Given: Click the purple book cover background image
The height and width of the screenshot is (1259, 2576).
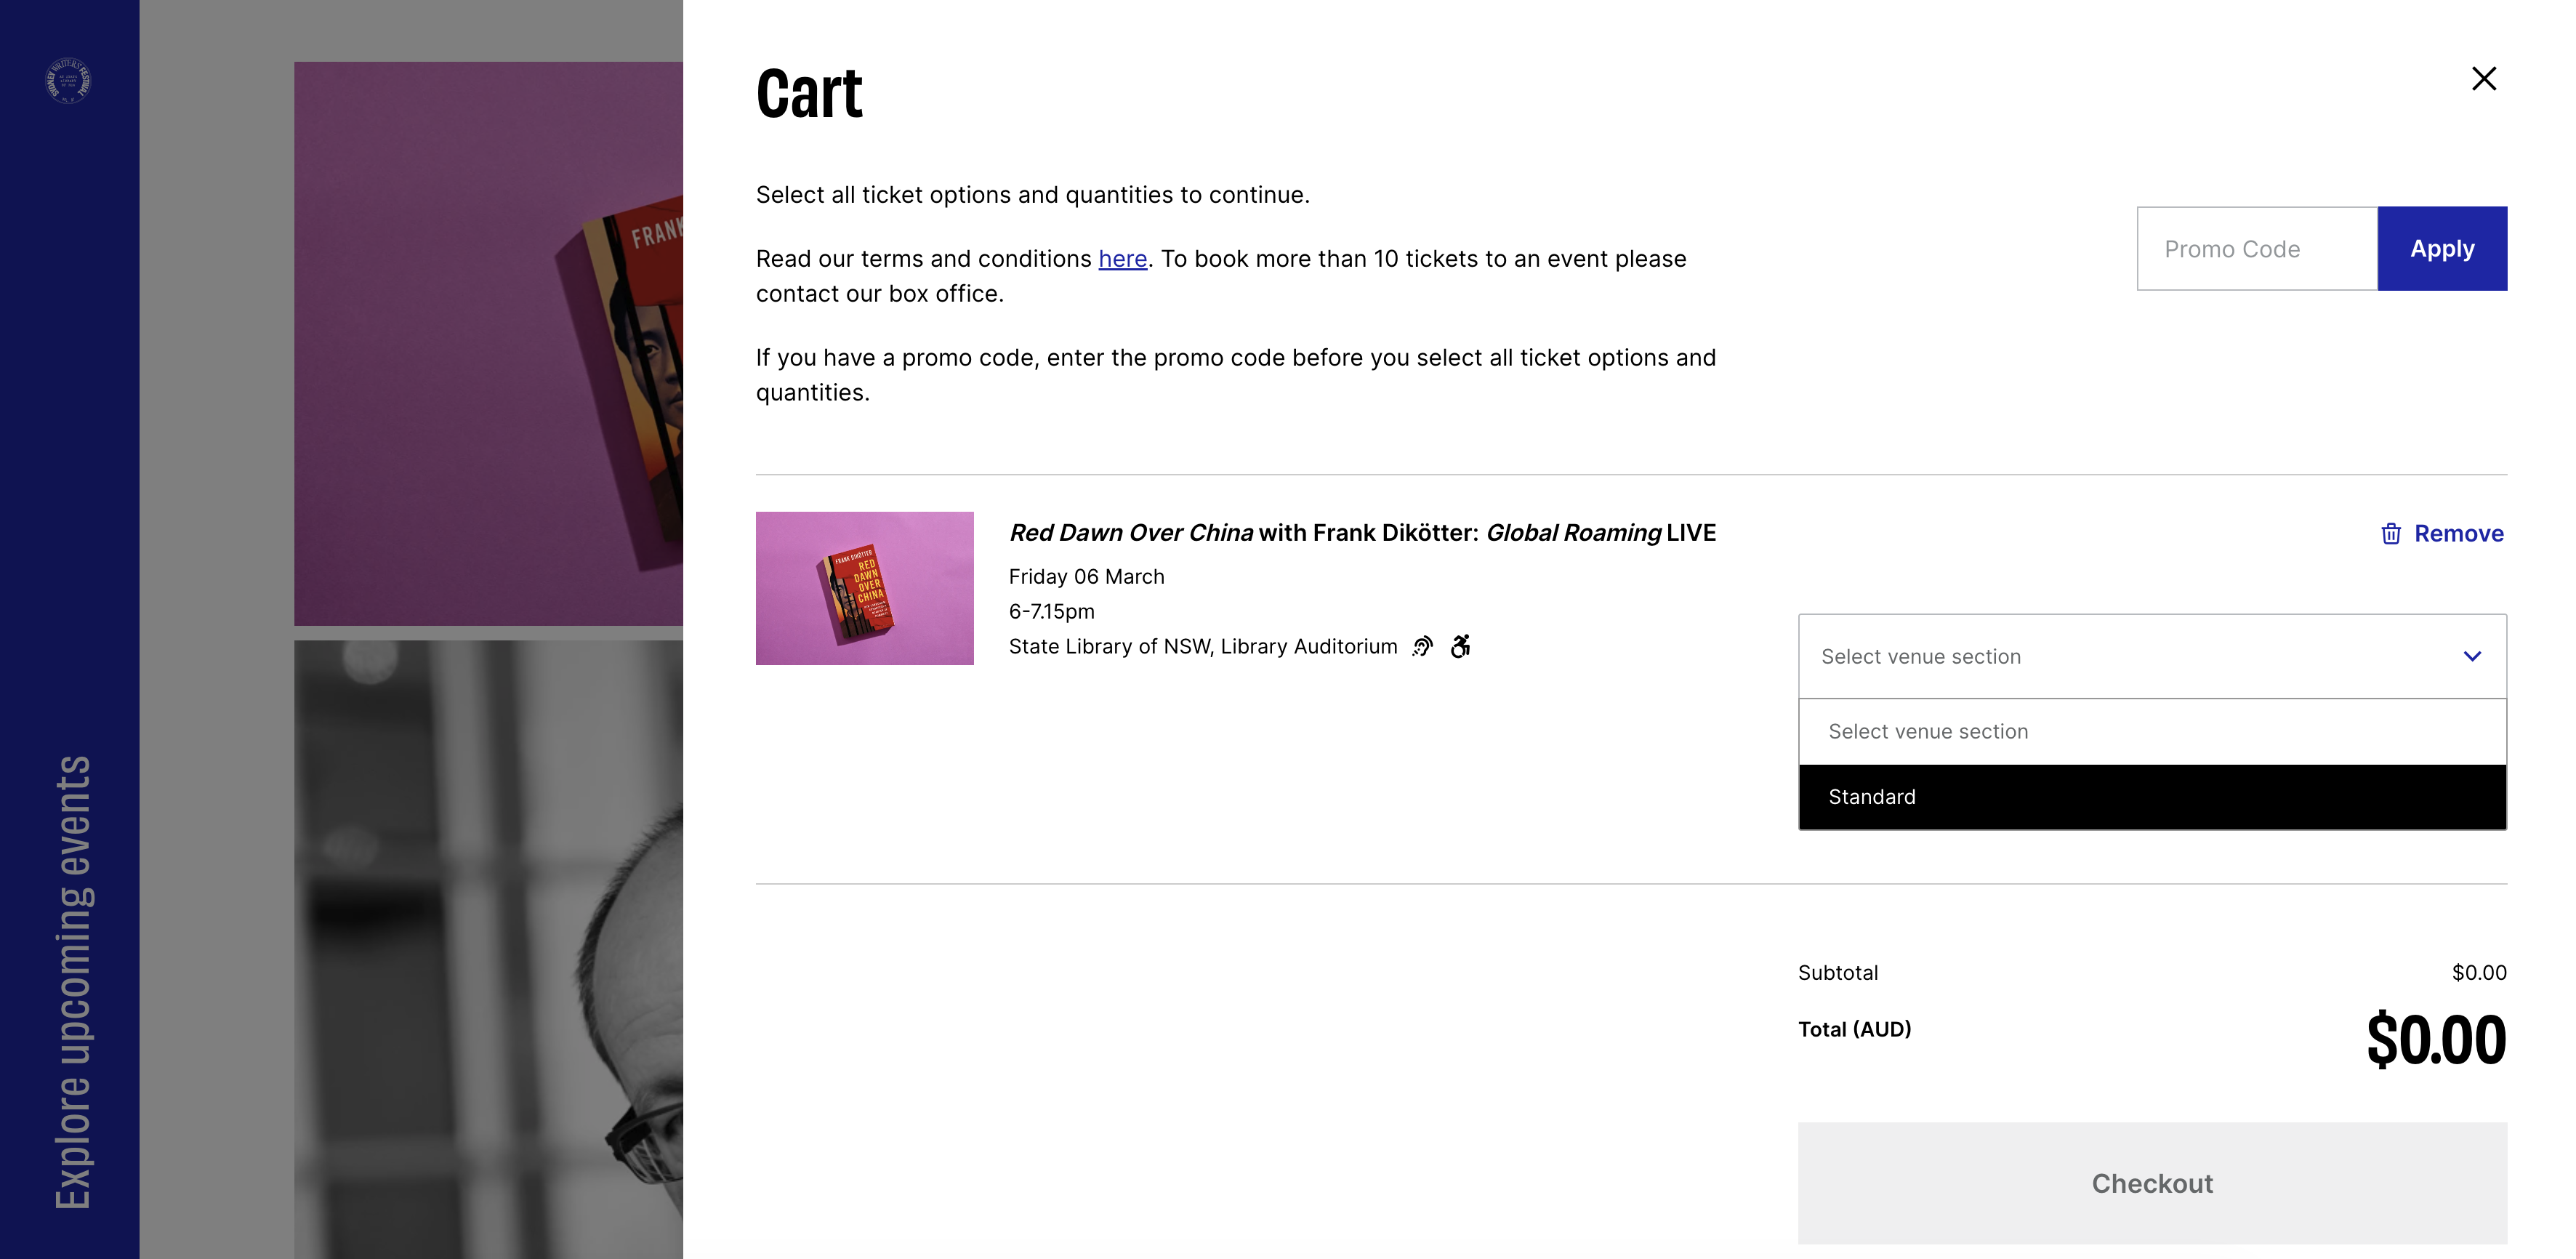Looking at the screenshot, I should 488,343.
